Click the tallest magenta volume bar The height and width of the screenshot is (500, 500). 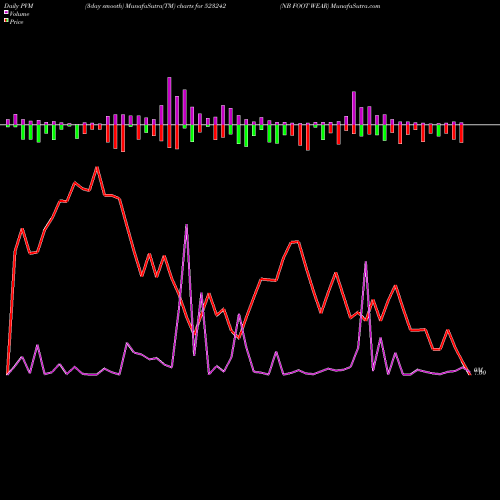[x=169, y=101]
